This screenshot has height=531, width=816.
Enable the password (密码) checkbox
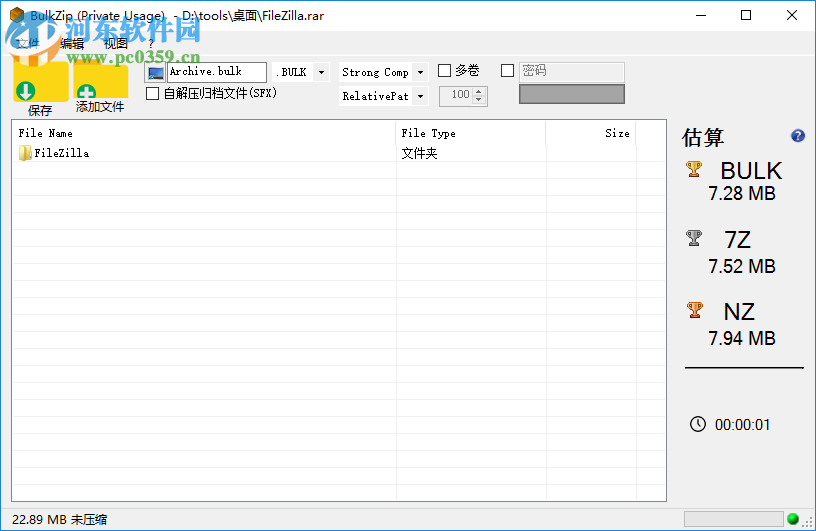tap(507, 70)
